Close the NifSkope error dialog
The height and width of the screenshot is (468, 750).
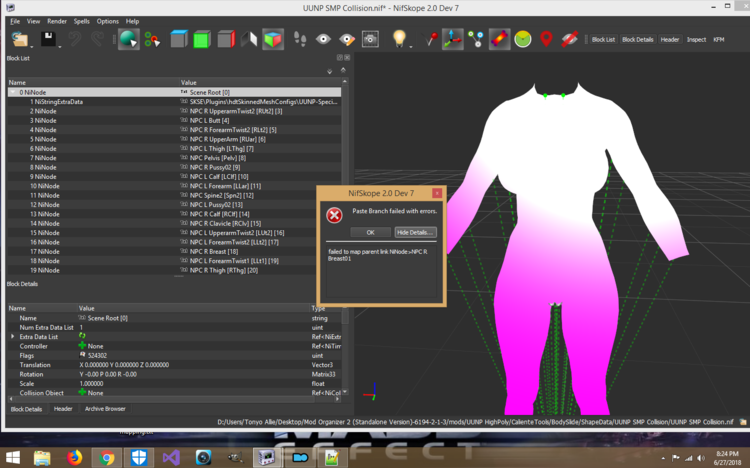[x=437, y=193]
